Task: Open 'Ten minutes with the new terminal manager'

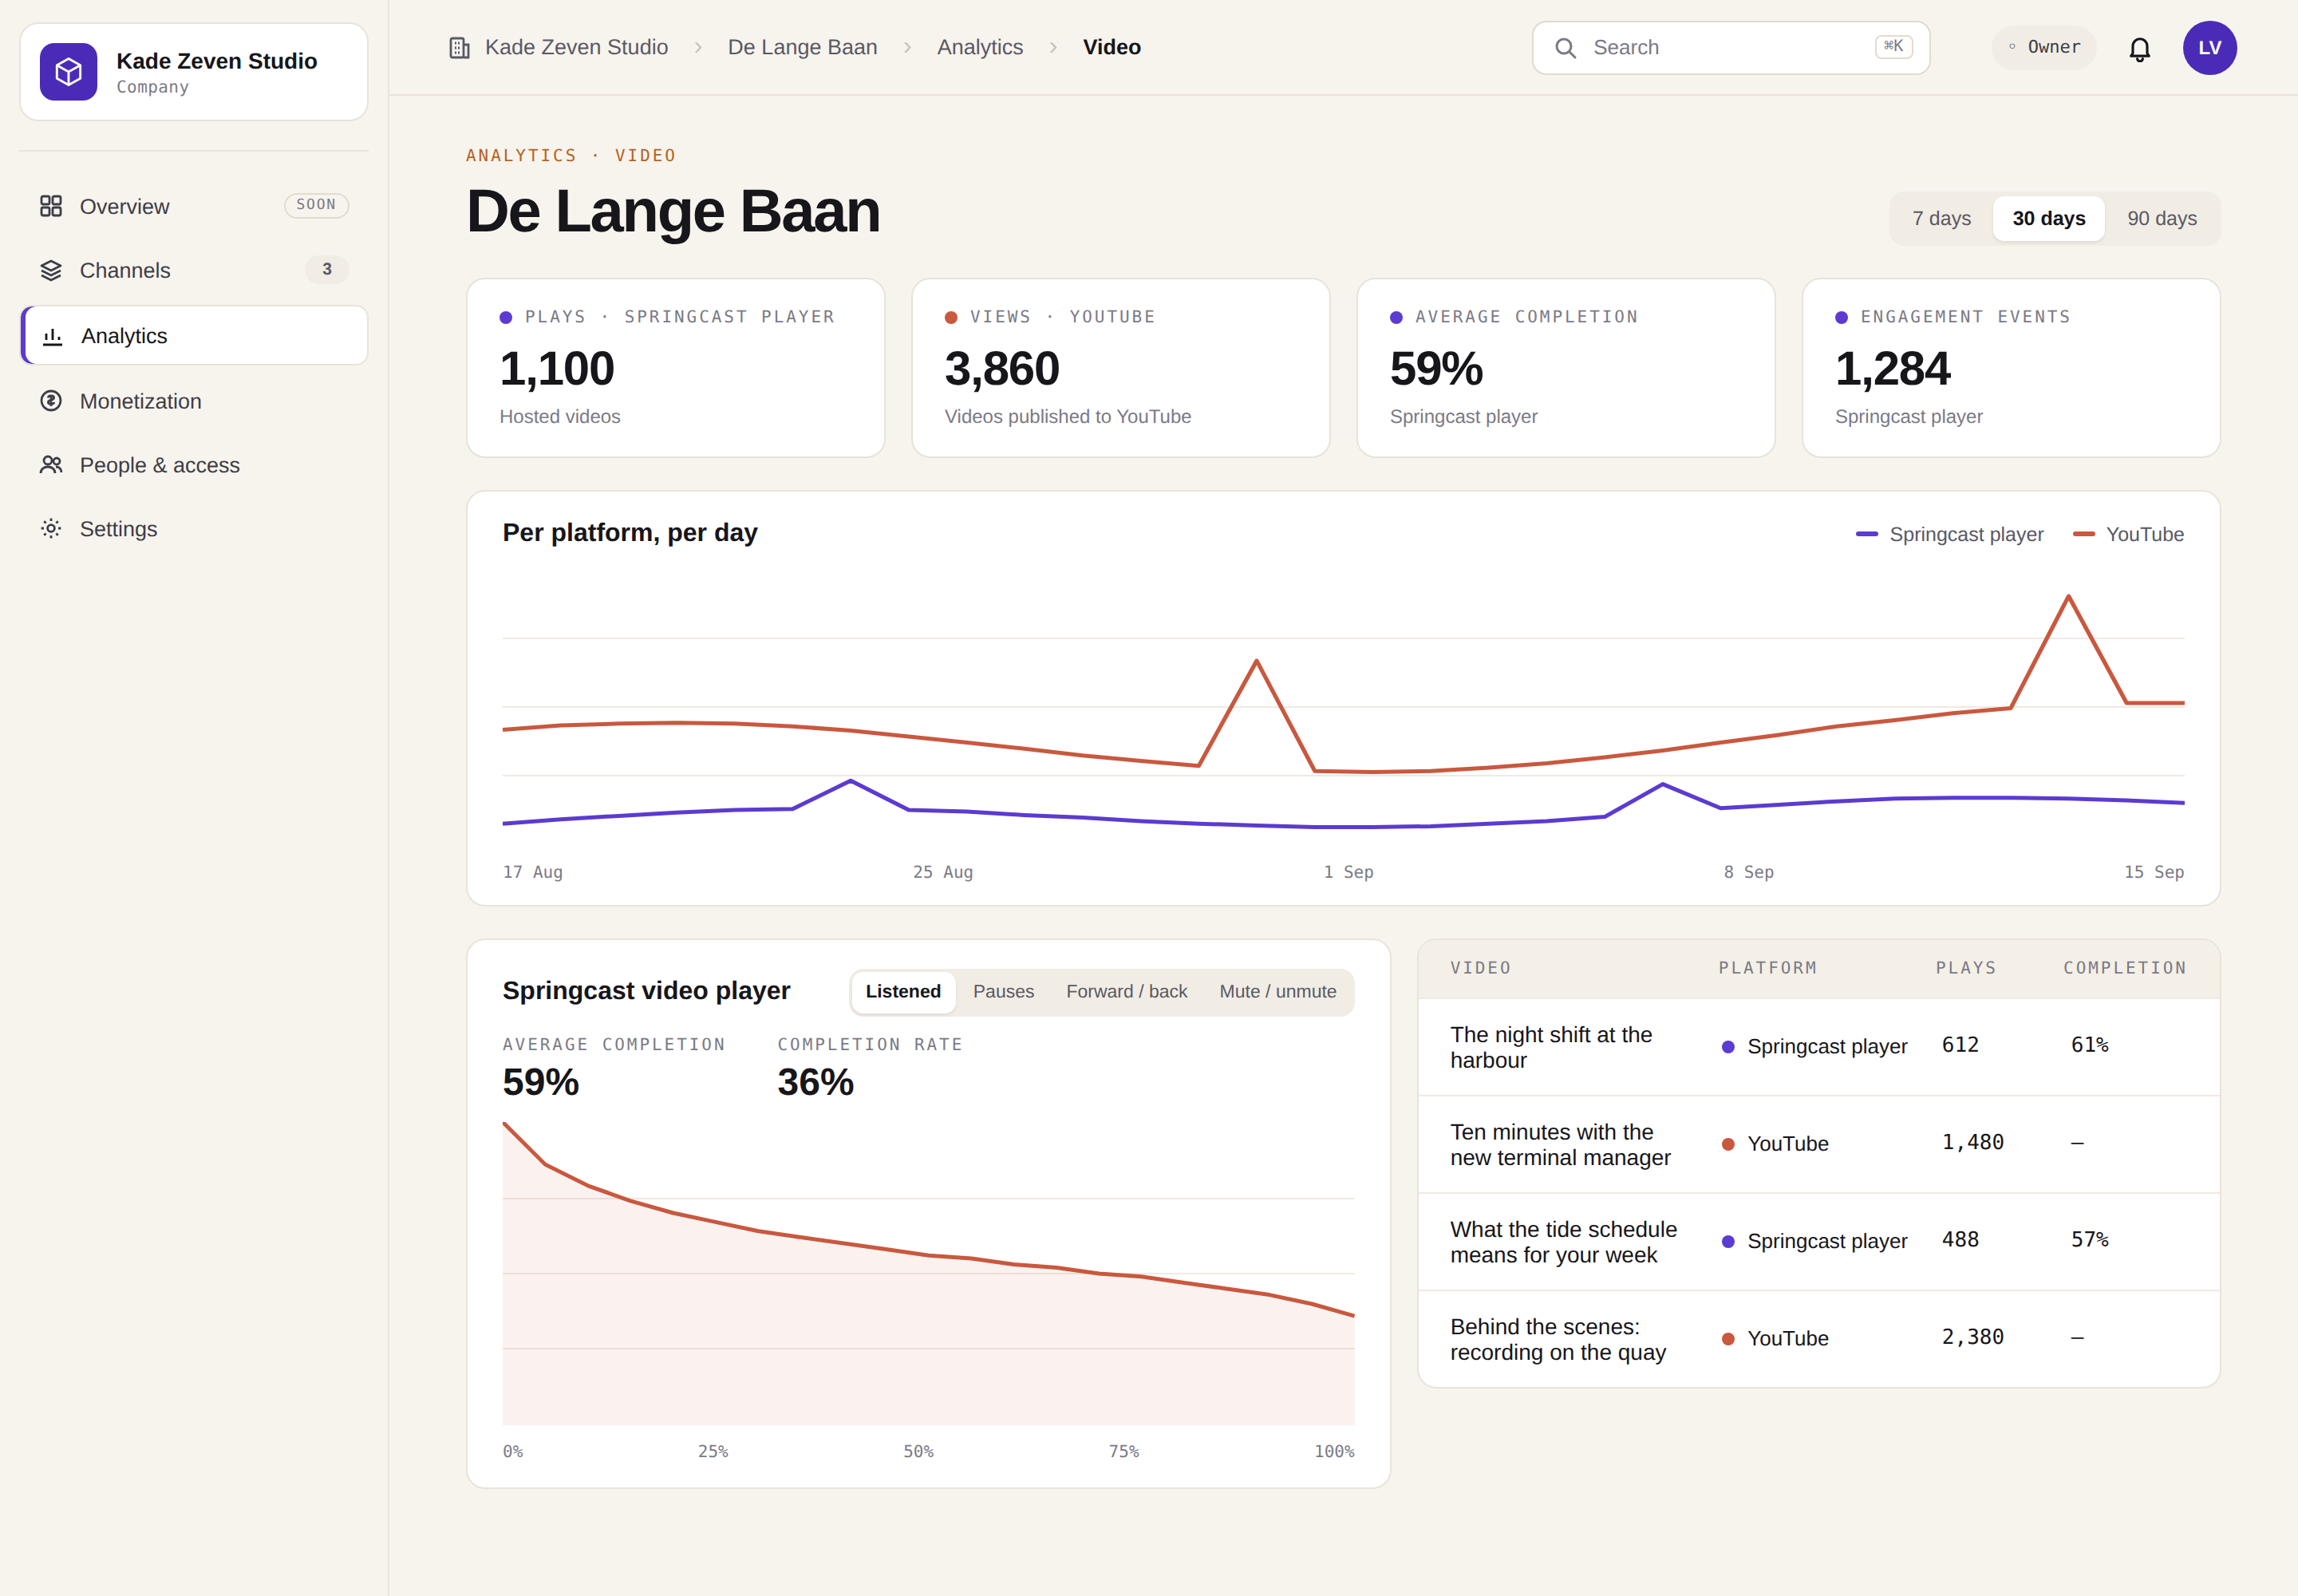Action: [1818, 1144]
